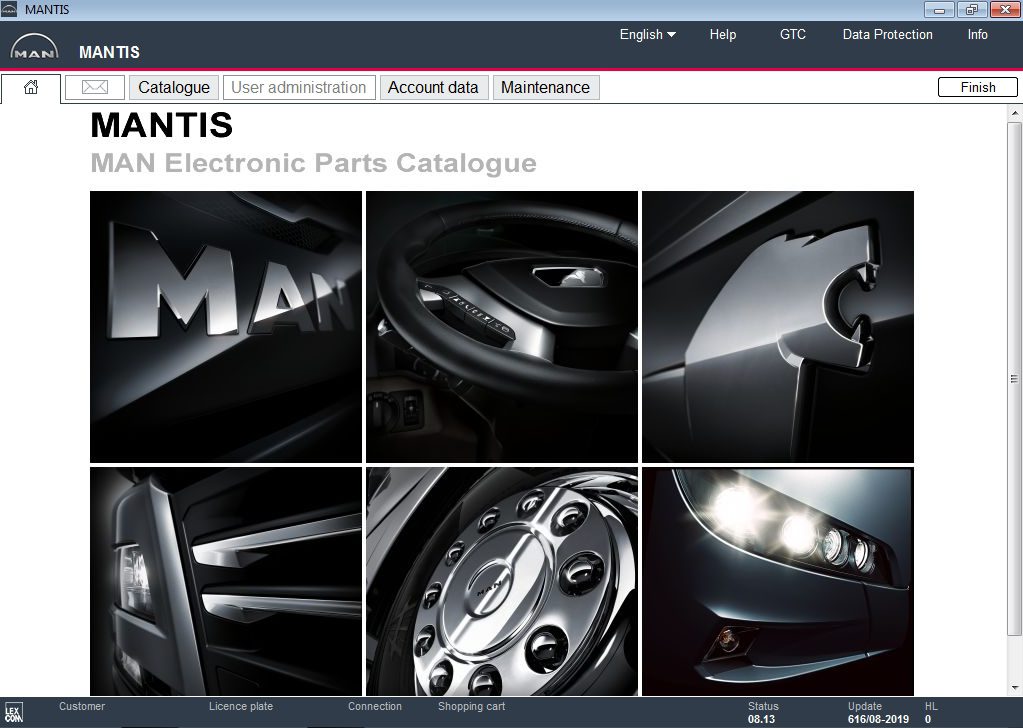Expand the language selector chevron
Viewport: 1023px width, 728px height.
point(670,34)
